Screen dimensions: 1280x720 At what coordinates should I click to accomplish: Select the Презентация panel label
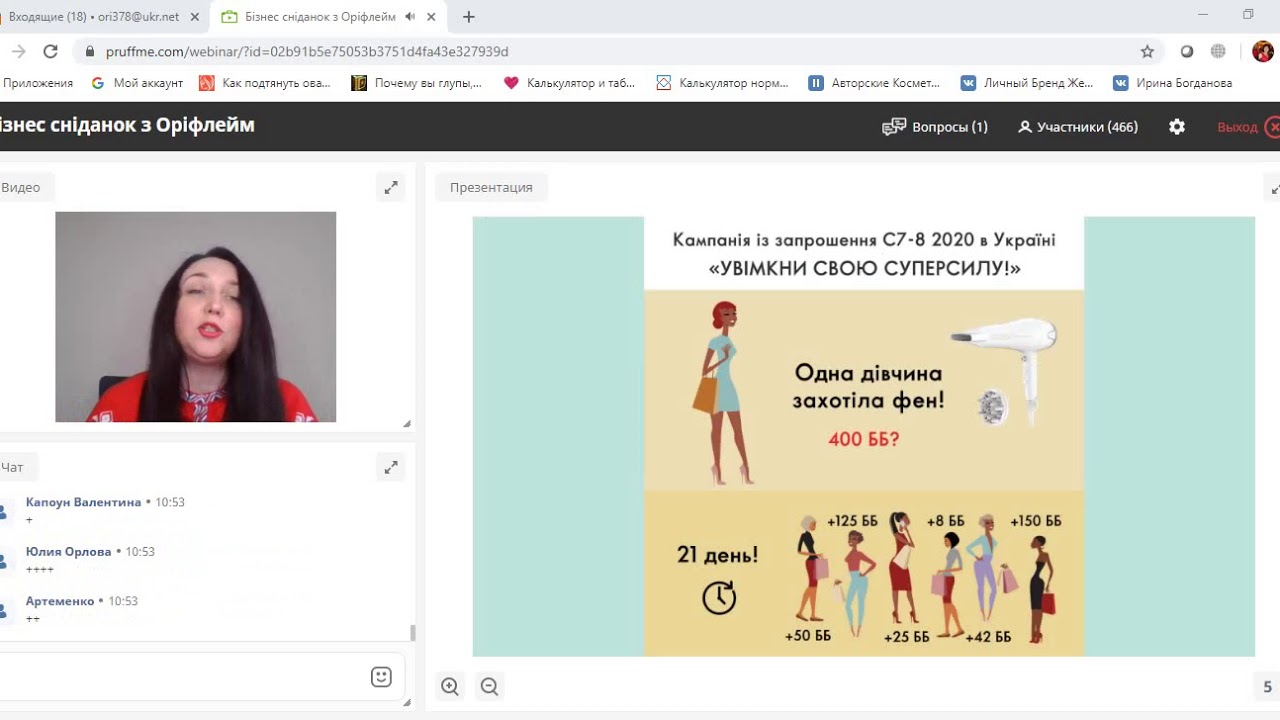(x=491, y=187)
